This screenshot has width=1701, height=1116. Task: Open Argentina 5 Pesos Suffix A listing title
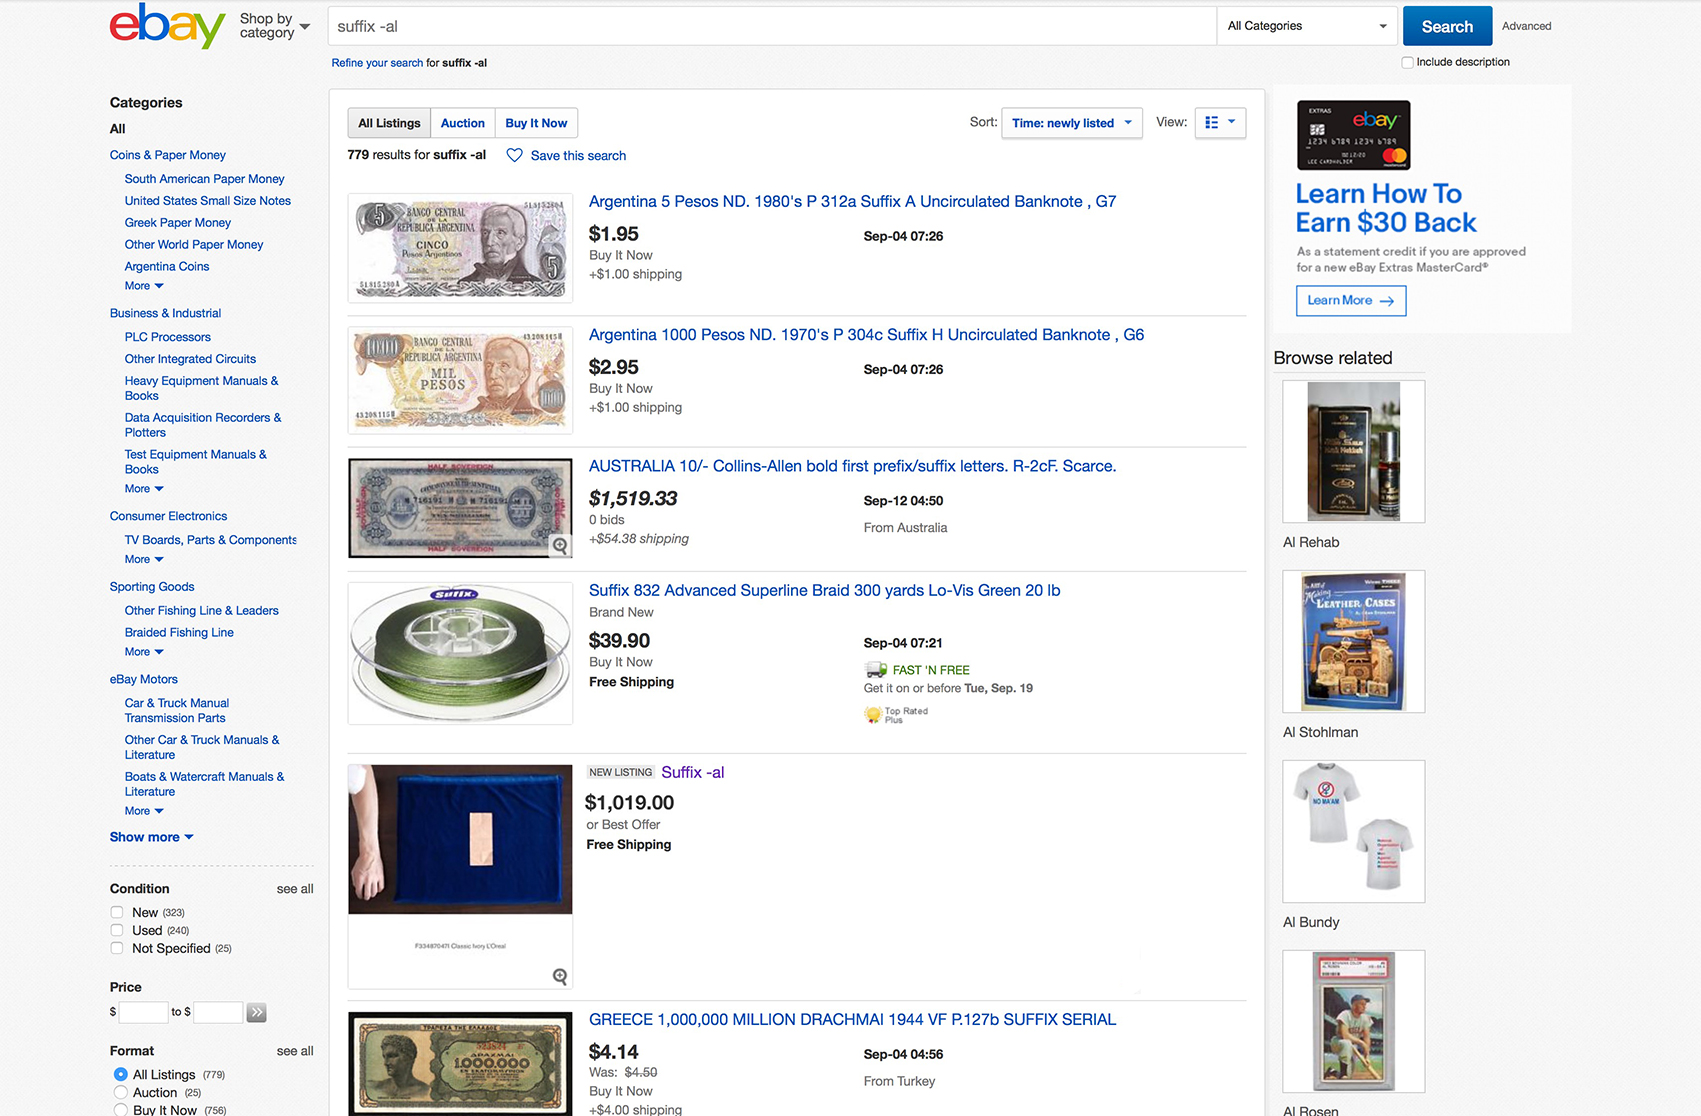[852, 201]
